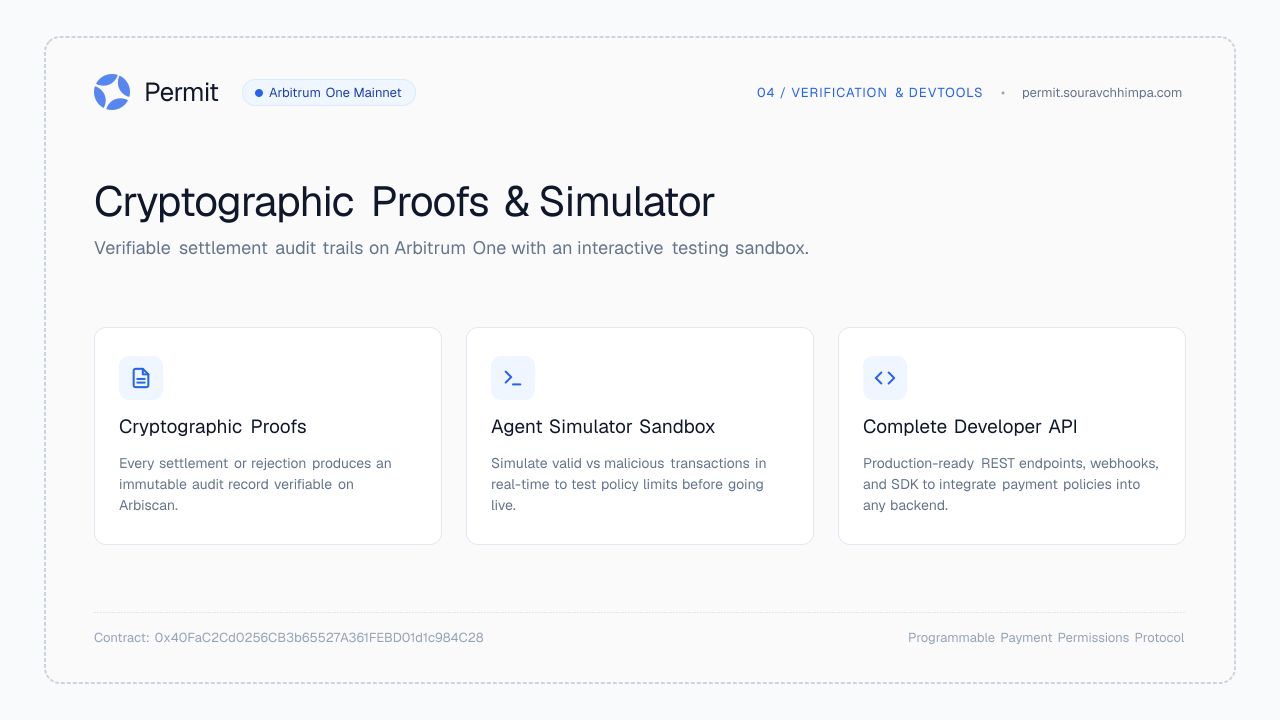Click the Permit logo icon
The height and width of the screenshot is (720, 1280).
(x=112, y=92)
